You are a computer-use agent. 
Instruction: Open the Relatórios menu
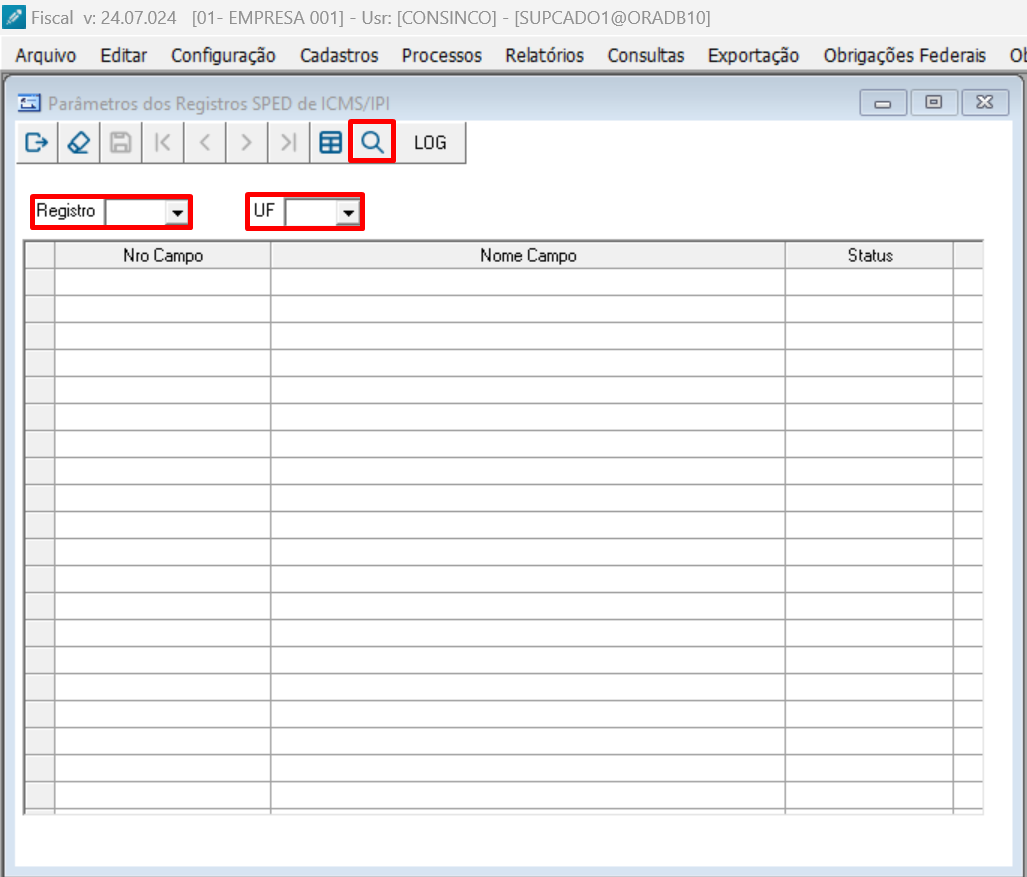pos(544,56)
